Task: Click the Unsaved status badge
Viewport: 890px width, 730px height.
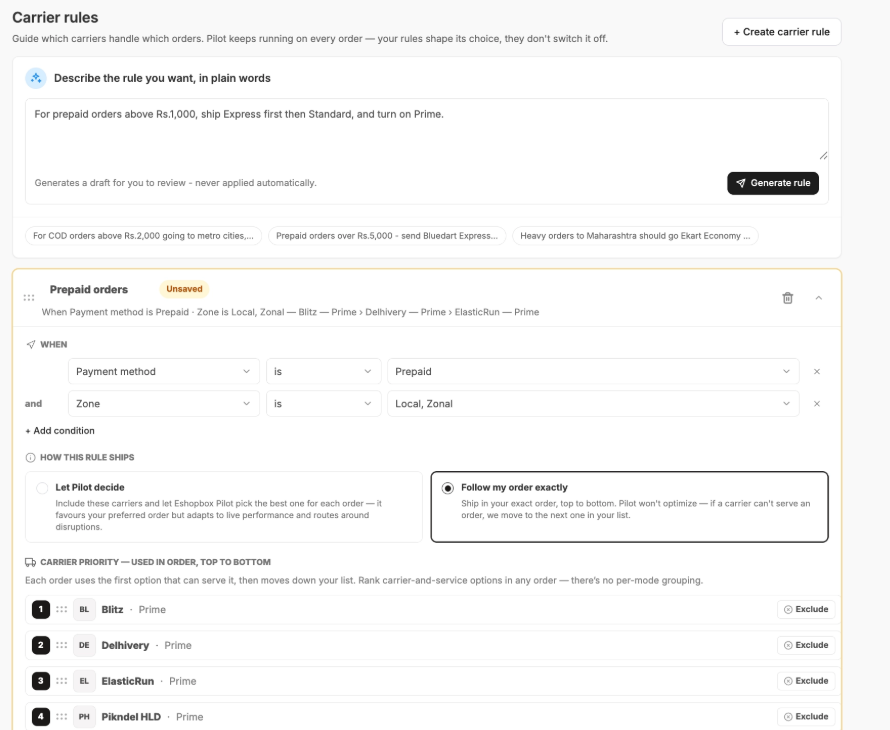Action: (x=184, y=289)
